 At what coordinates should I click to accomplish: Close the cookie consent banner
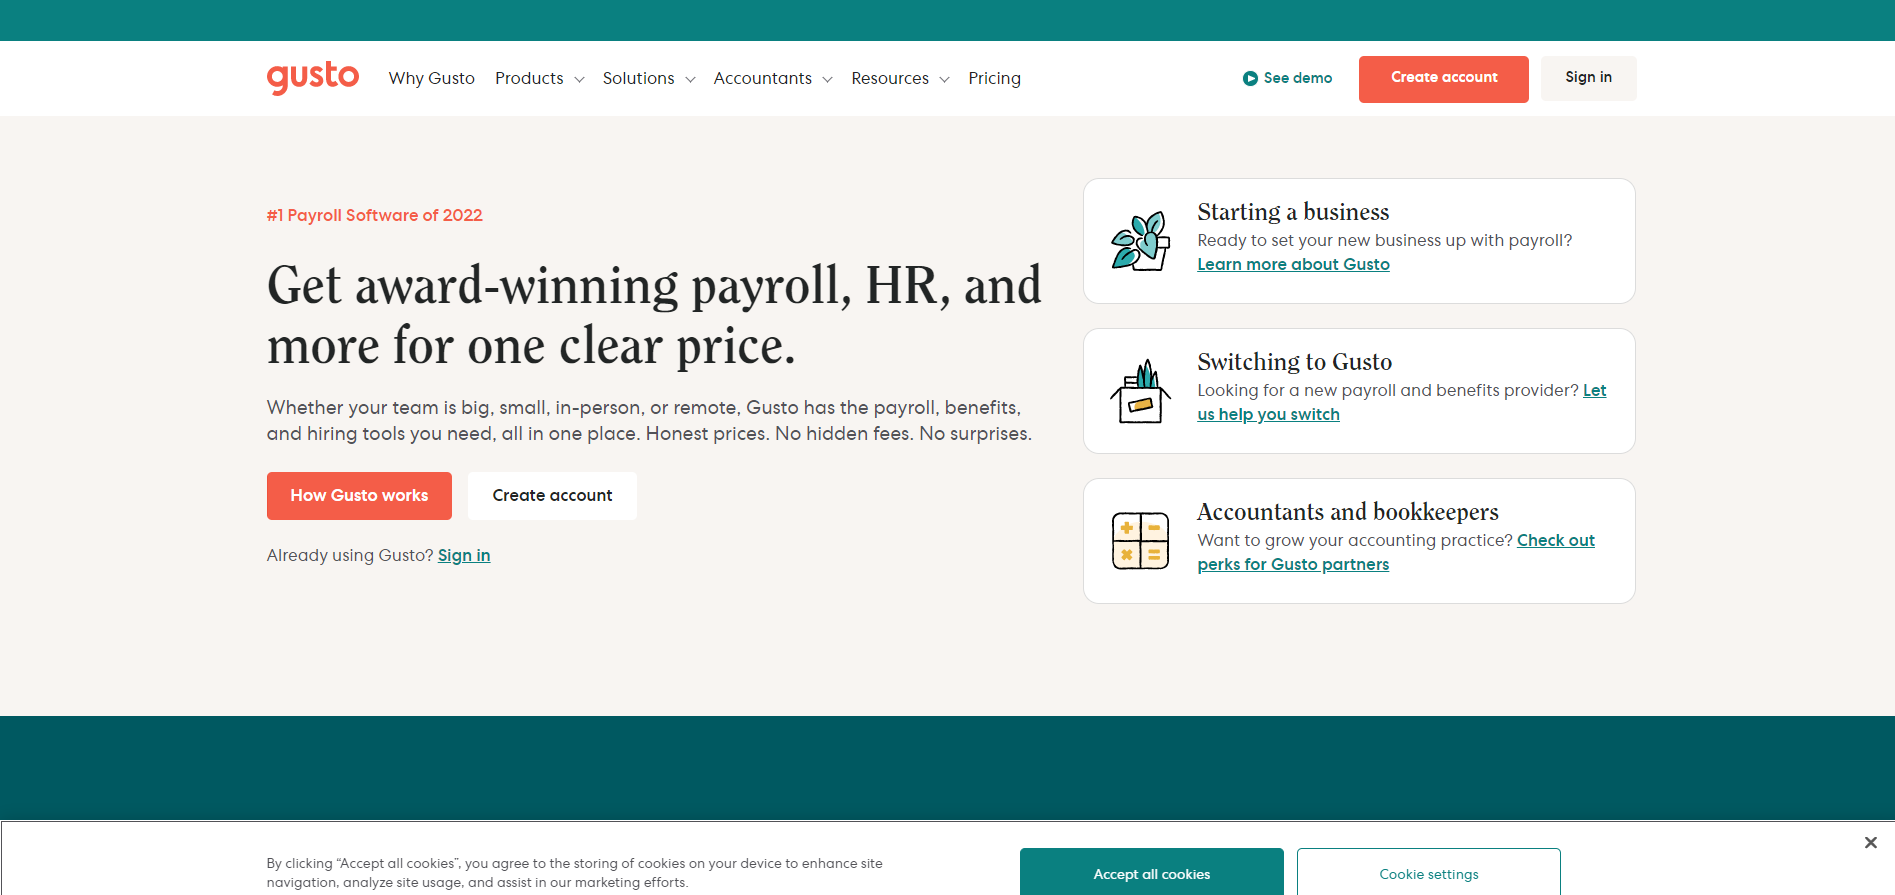1870,842
